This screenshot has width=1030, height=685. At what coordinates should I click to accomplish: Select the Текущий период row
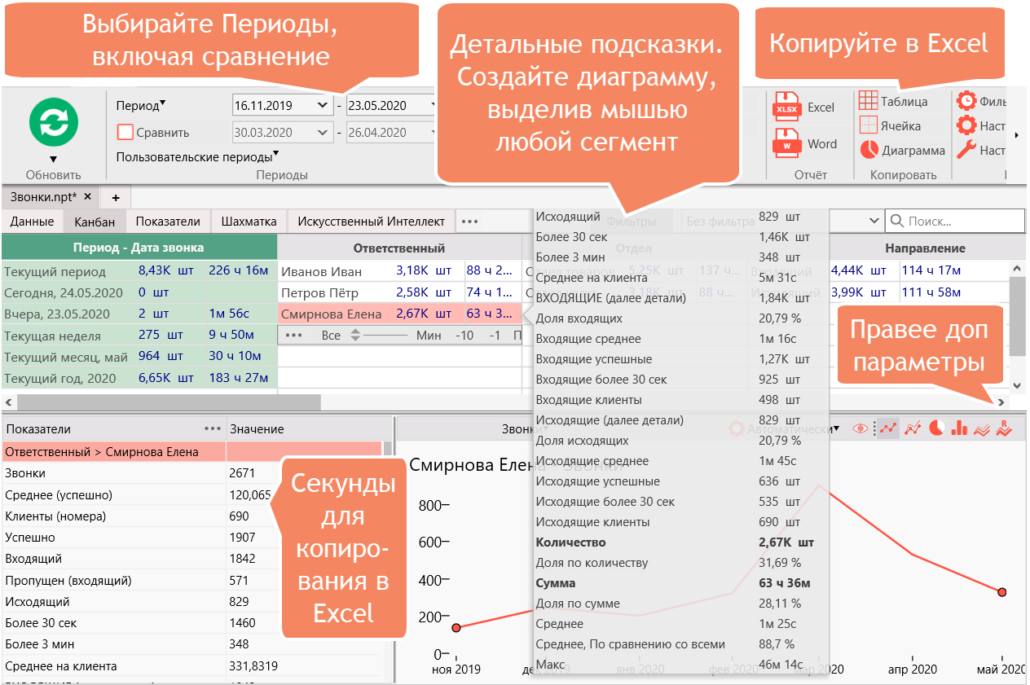click(139, 271)
